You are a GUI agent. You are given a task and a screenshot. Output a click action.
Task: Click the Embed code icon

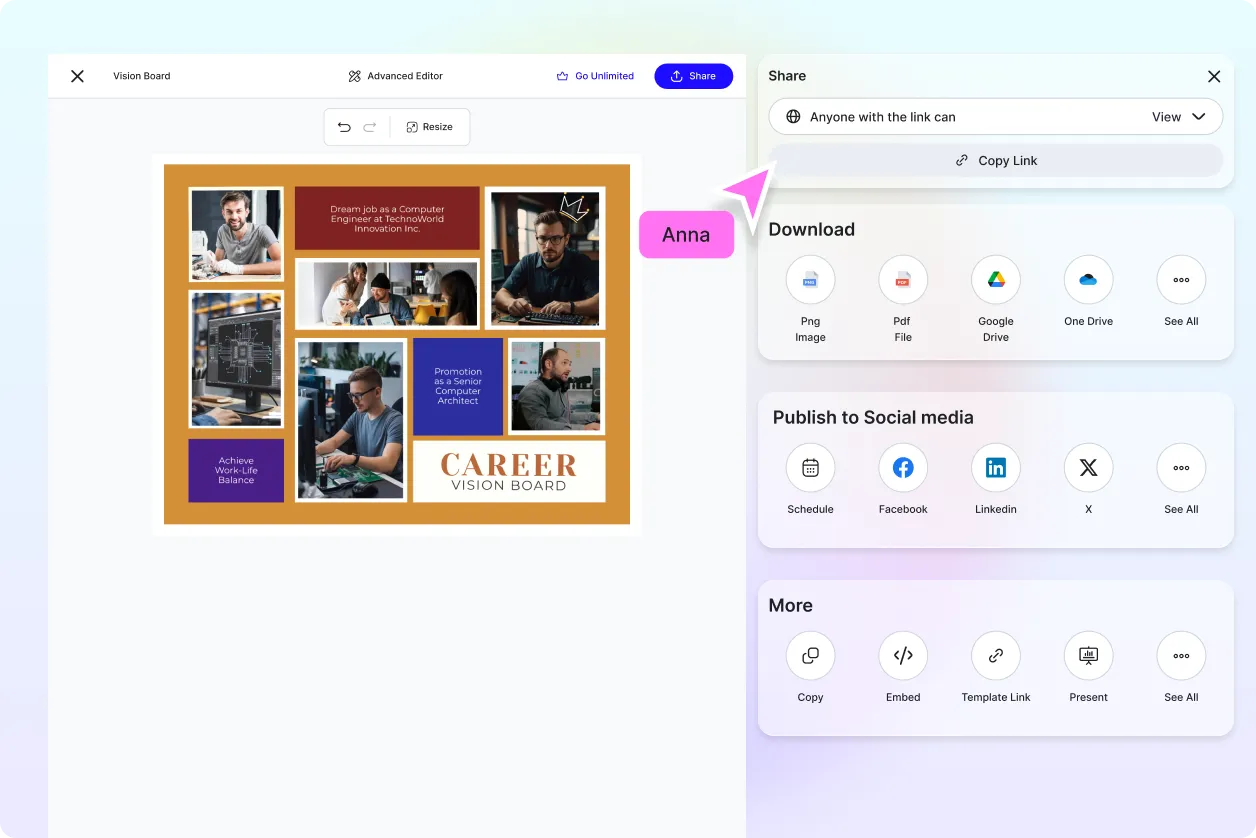coord(903,656)
